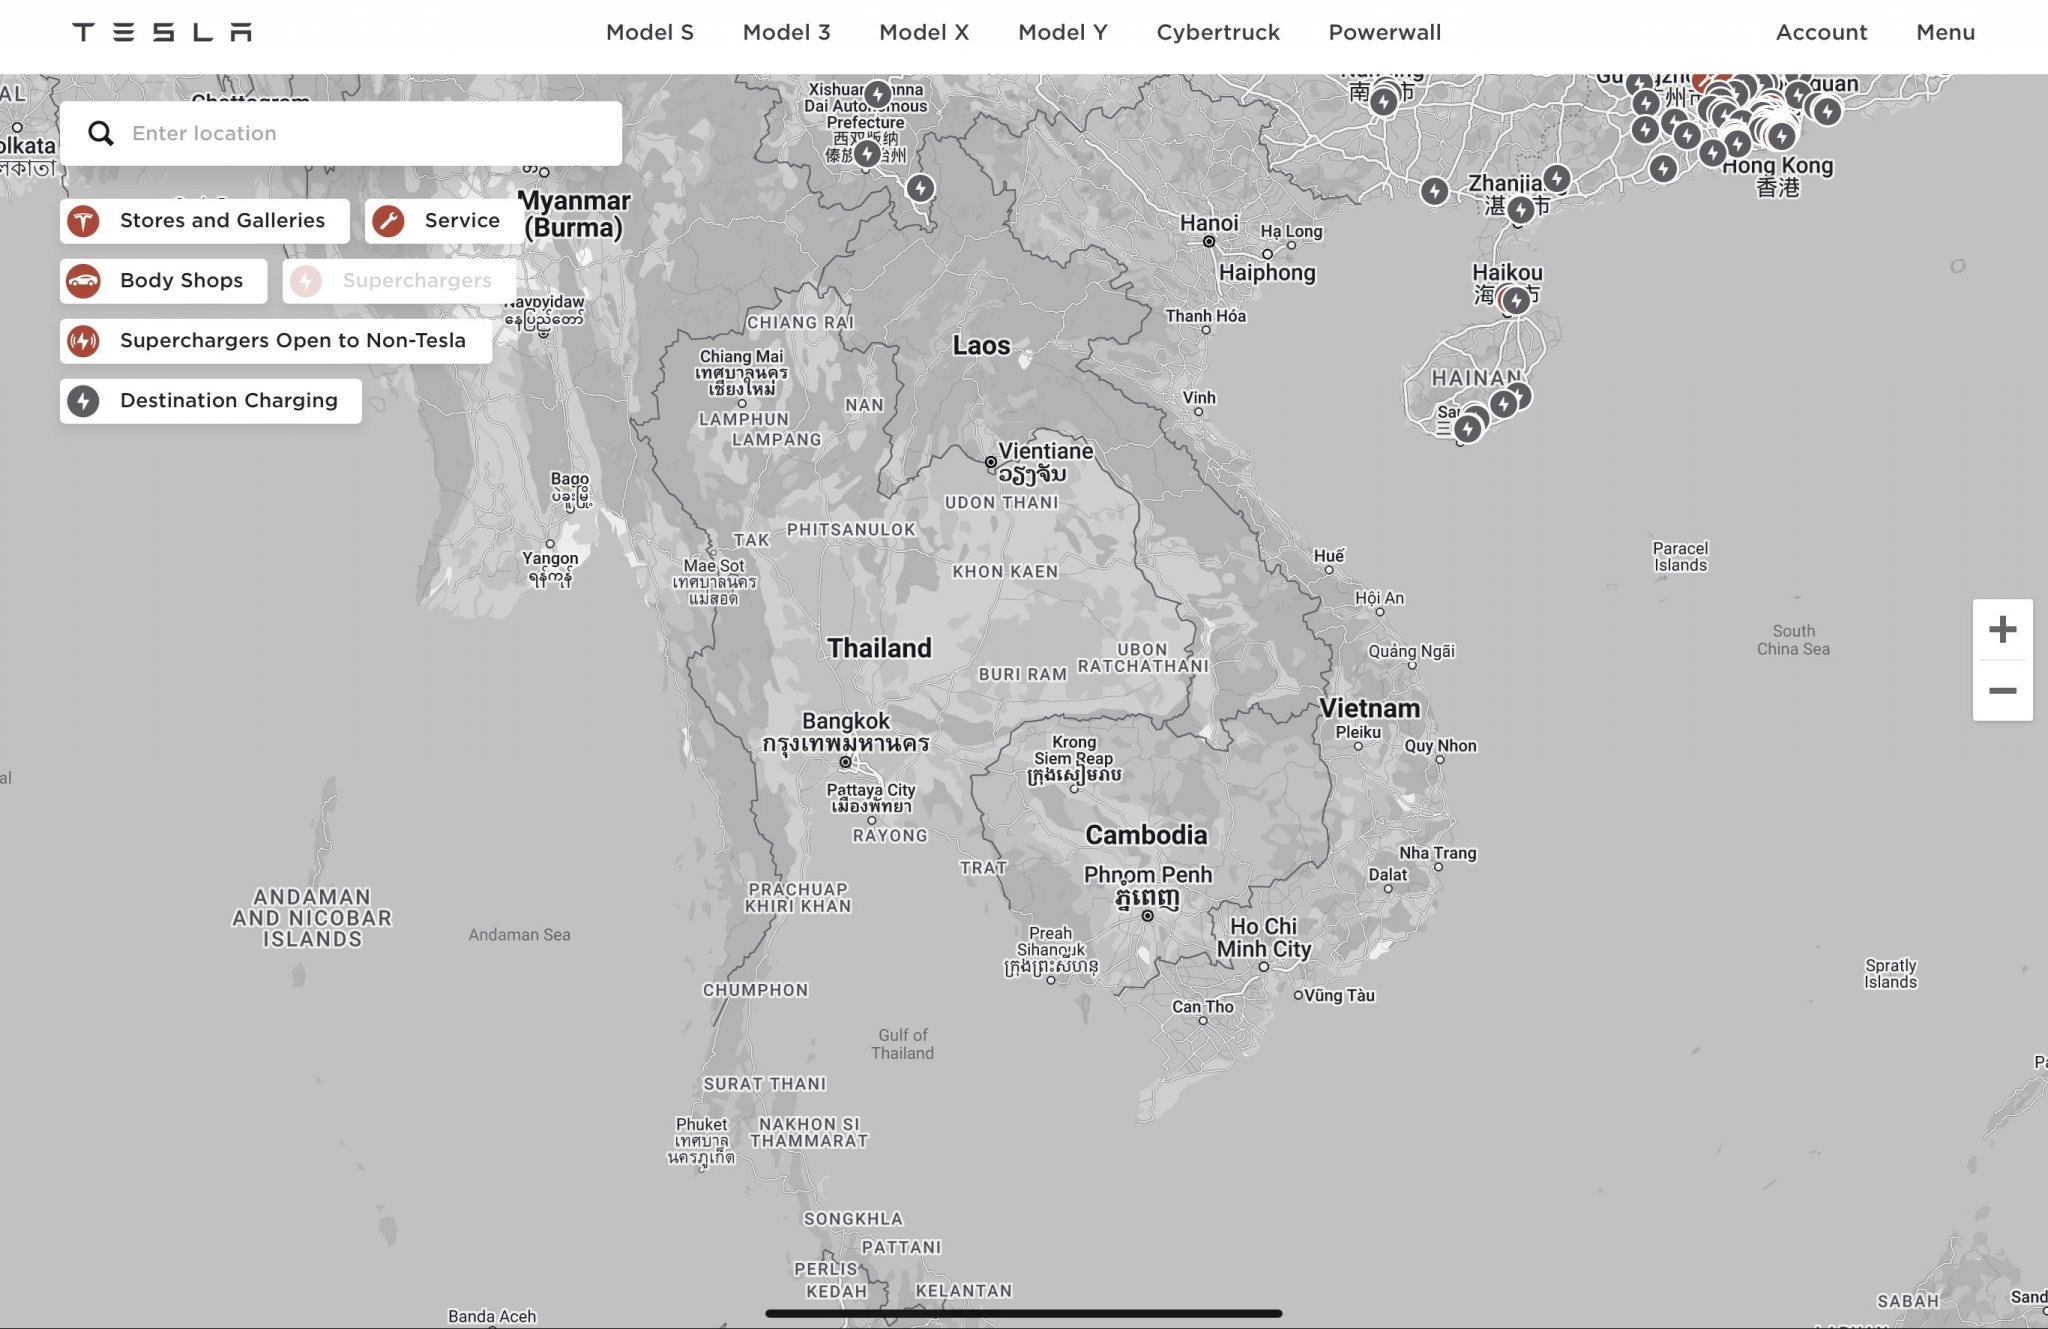Click the Account link
Viewport: 2048px width, 1329px height.
click(1820, 32)
